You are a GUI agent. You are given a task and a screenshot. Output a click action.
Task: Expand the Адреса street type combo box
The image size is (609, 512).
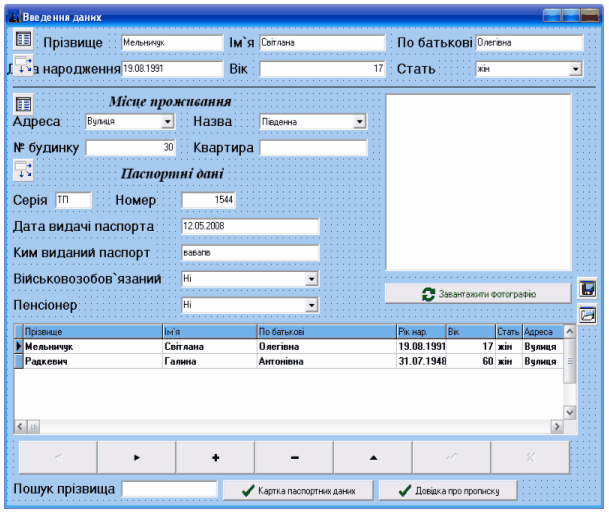[167, 122]
